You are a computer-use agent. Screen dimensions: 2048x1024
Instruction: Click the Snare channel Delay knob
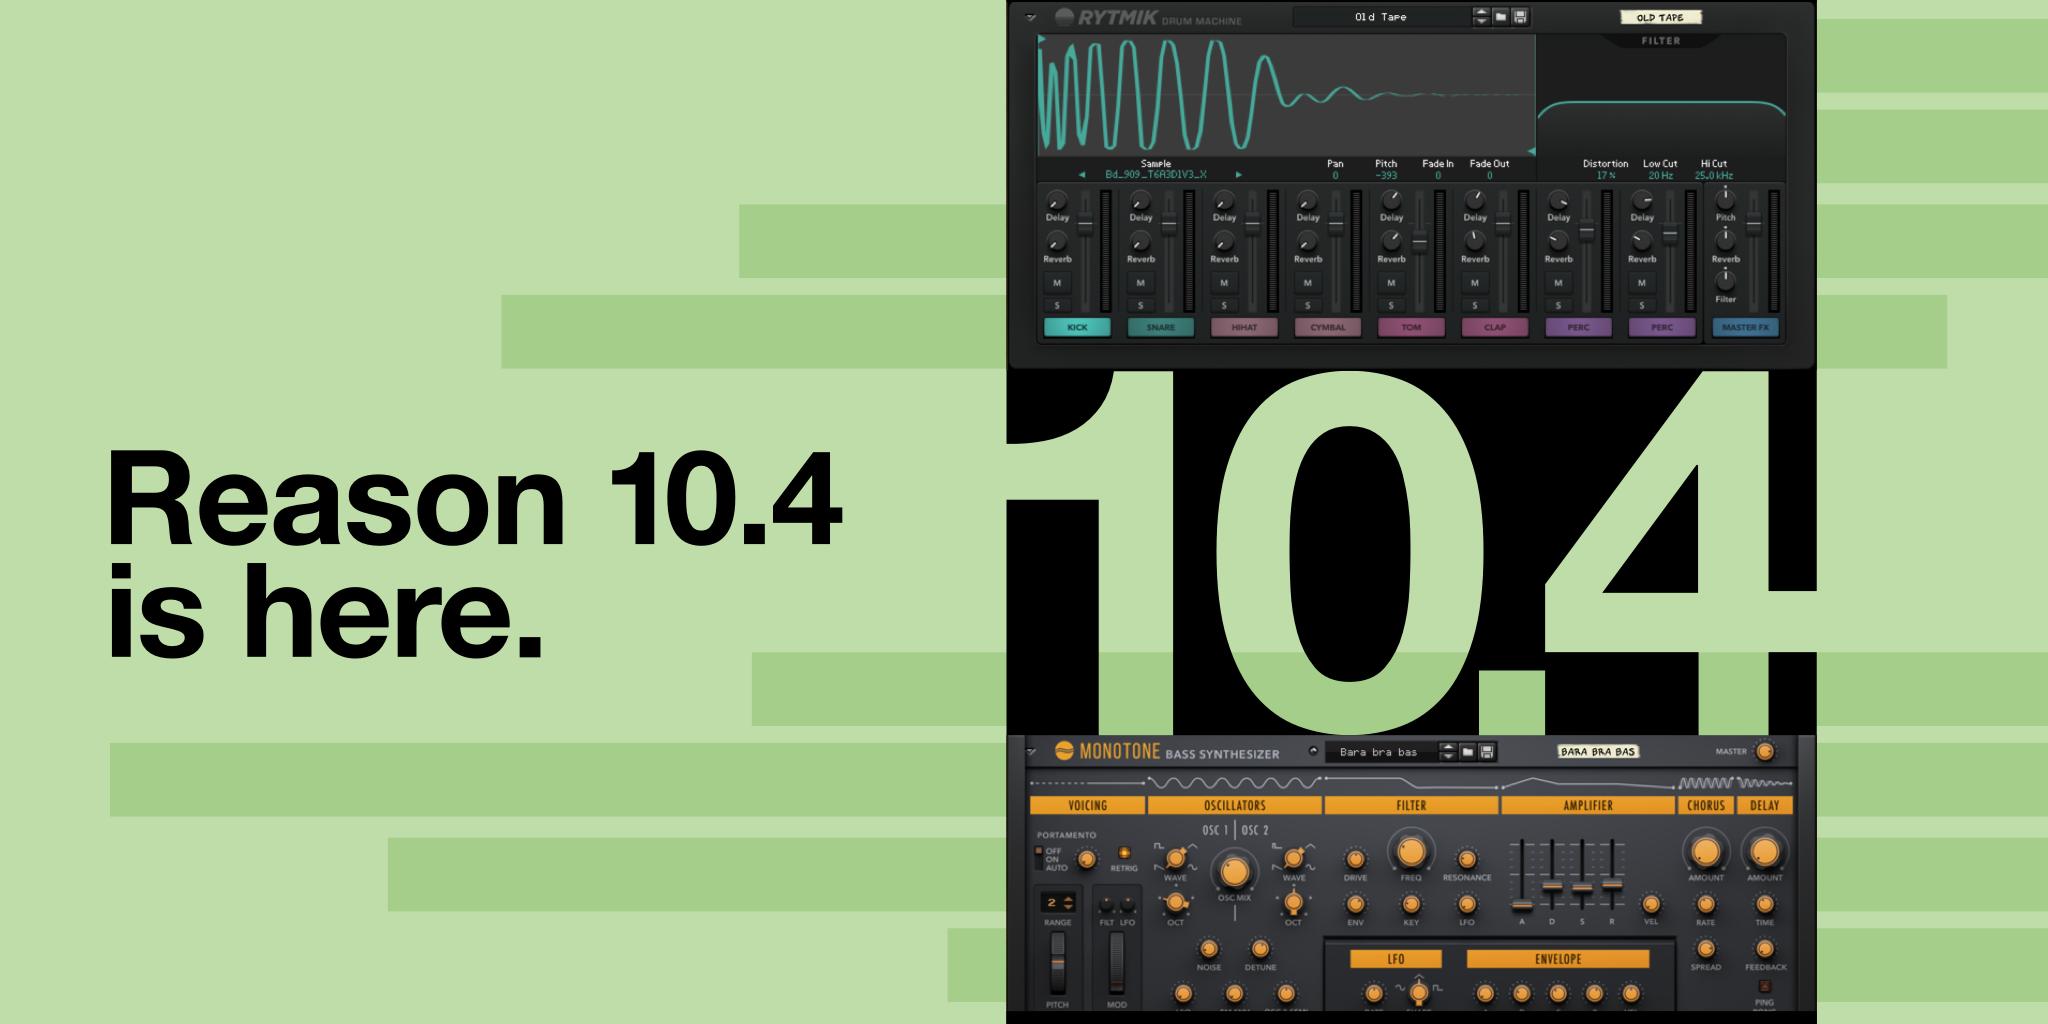(1140, 200)
